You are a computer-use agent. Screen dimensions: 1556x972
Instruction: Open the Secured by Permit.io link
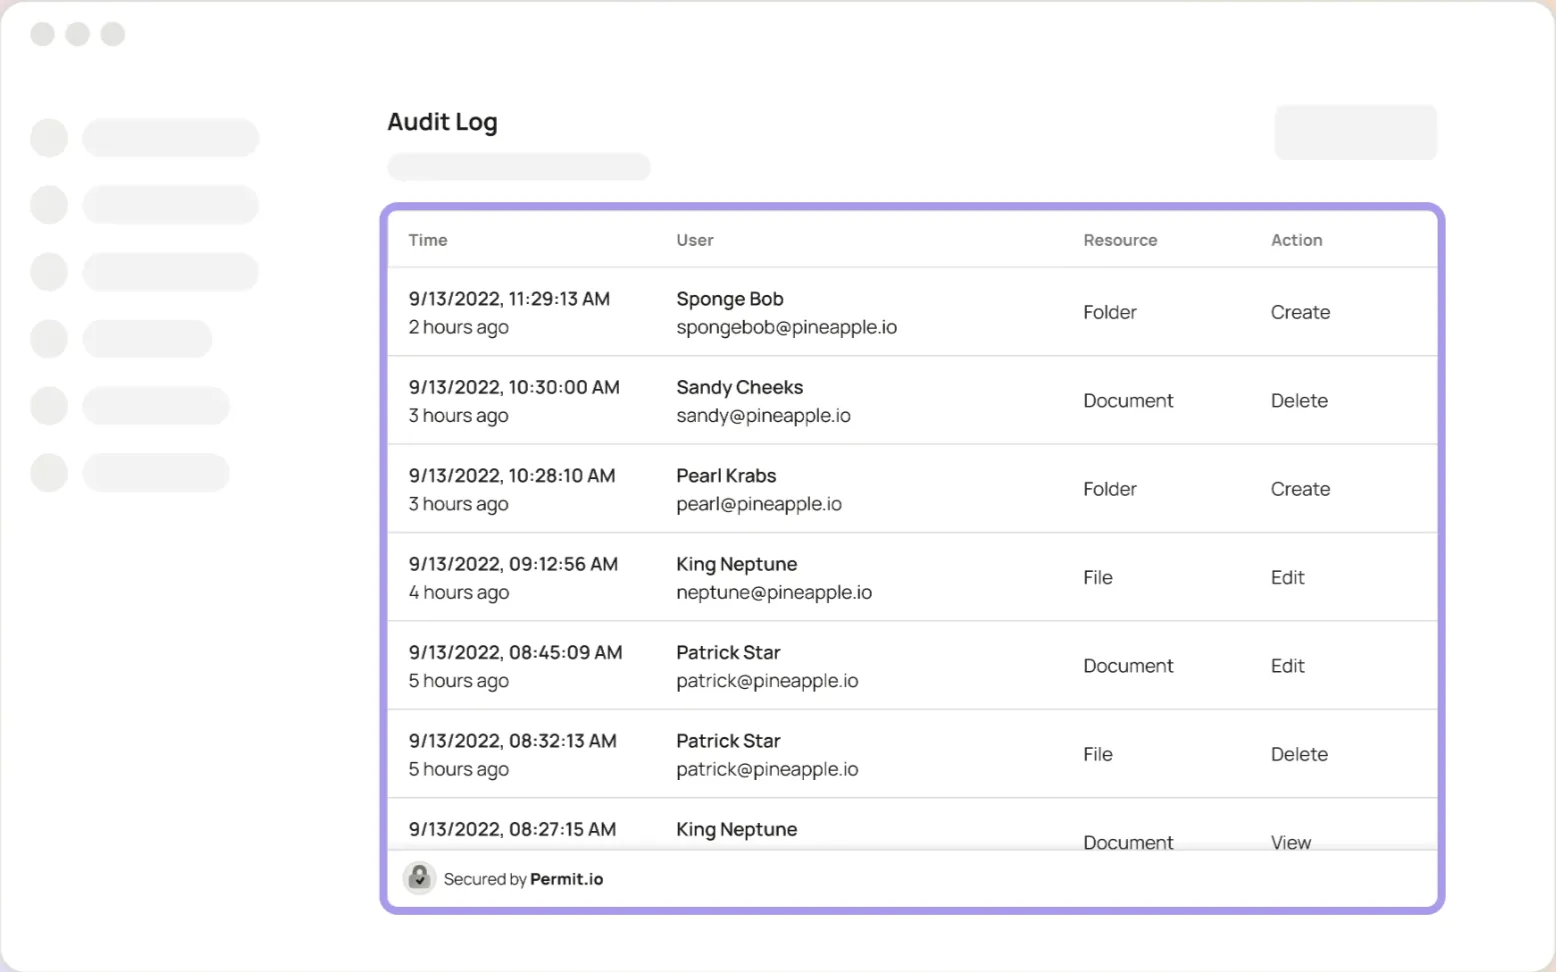[x=523, y=879]
